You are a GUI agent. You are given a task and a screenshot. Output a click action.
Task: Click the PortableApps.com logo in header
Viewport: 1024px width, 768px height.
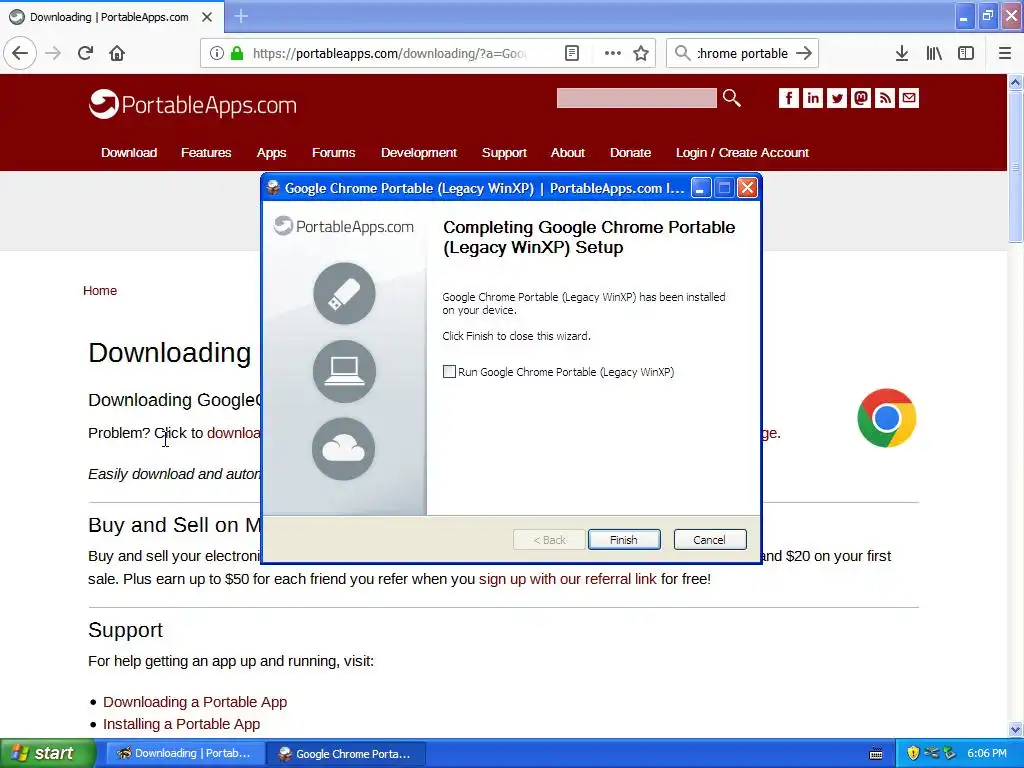tap(193, 104)
